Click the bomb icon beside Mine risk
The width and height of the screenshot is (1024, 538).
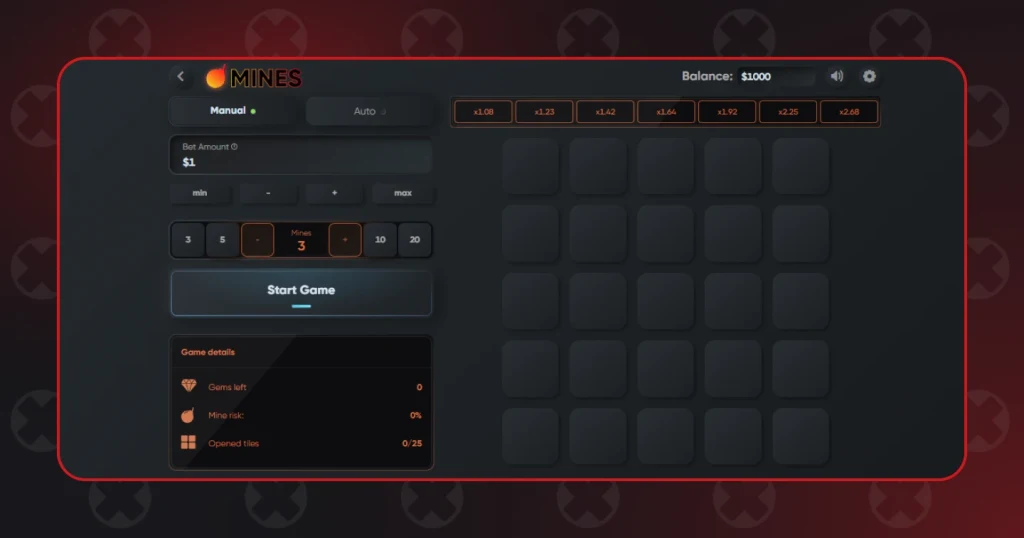click(188, 415)
